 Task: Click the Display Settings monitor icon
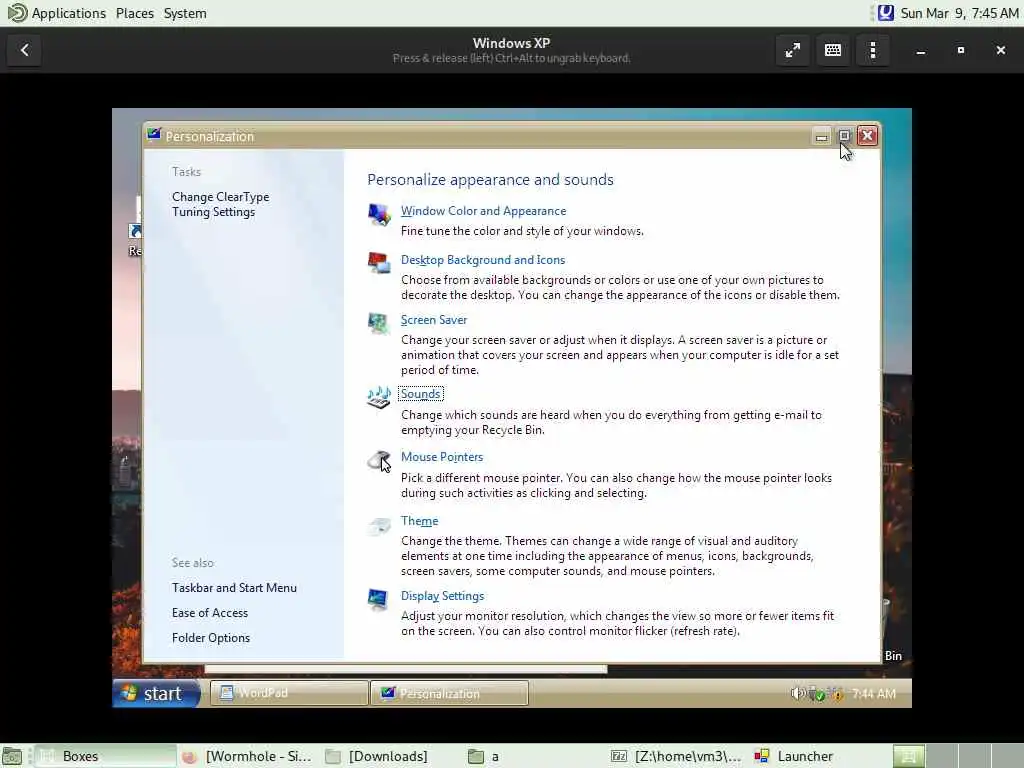coord(379,598)
